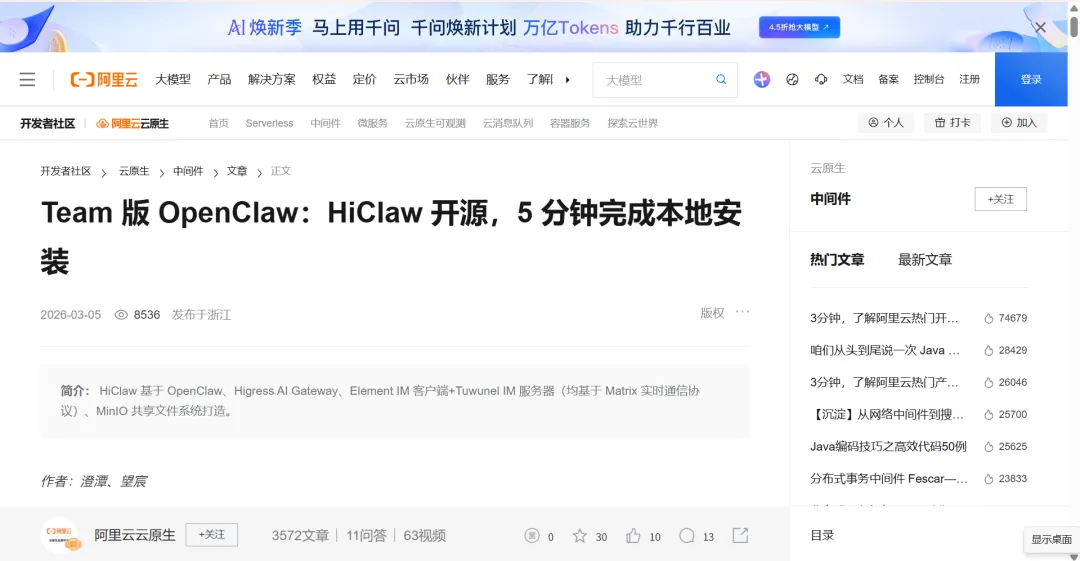
Task: Open the article more options ellipsis
Action: 742,312
